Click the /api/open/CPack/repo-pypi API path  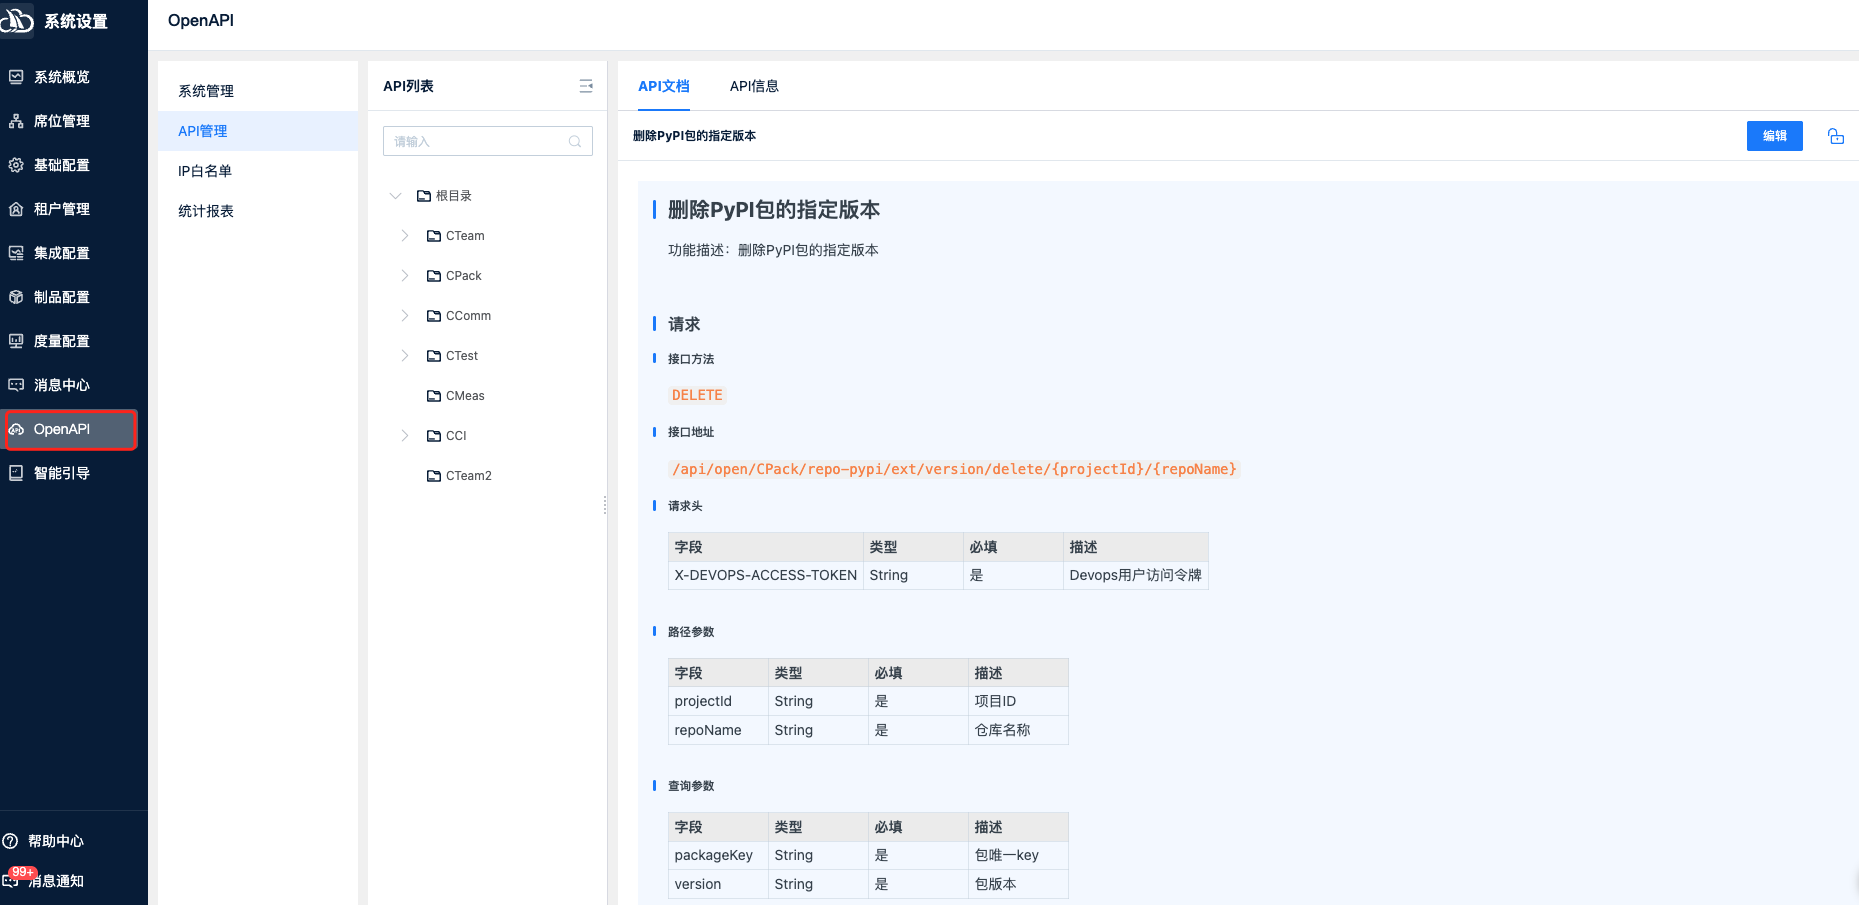click(954, 469)
